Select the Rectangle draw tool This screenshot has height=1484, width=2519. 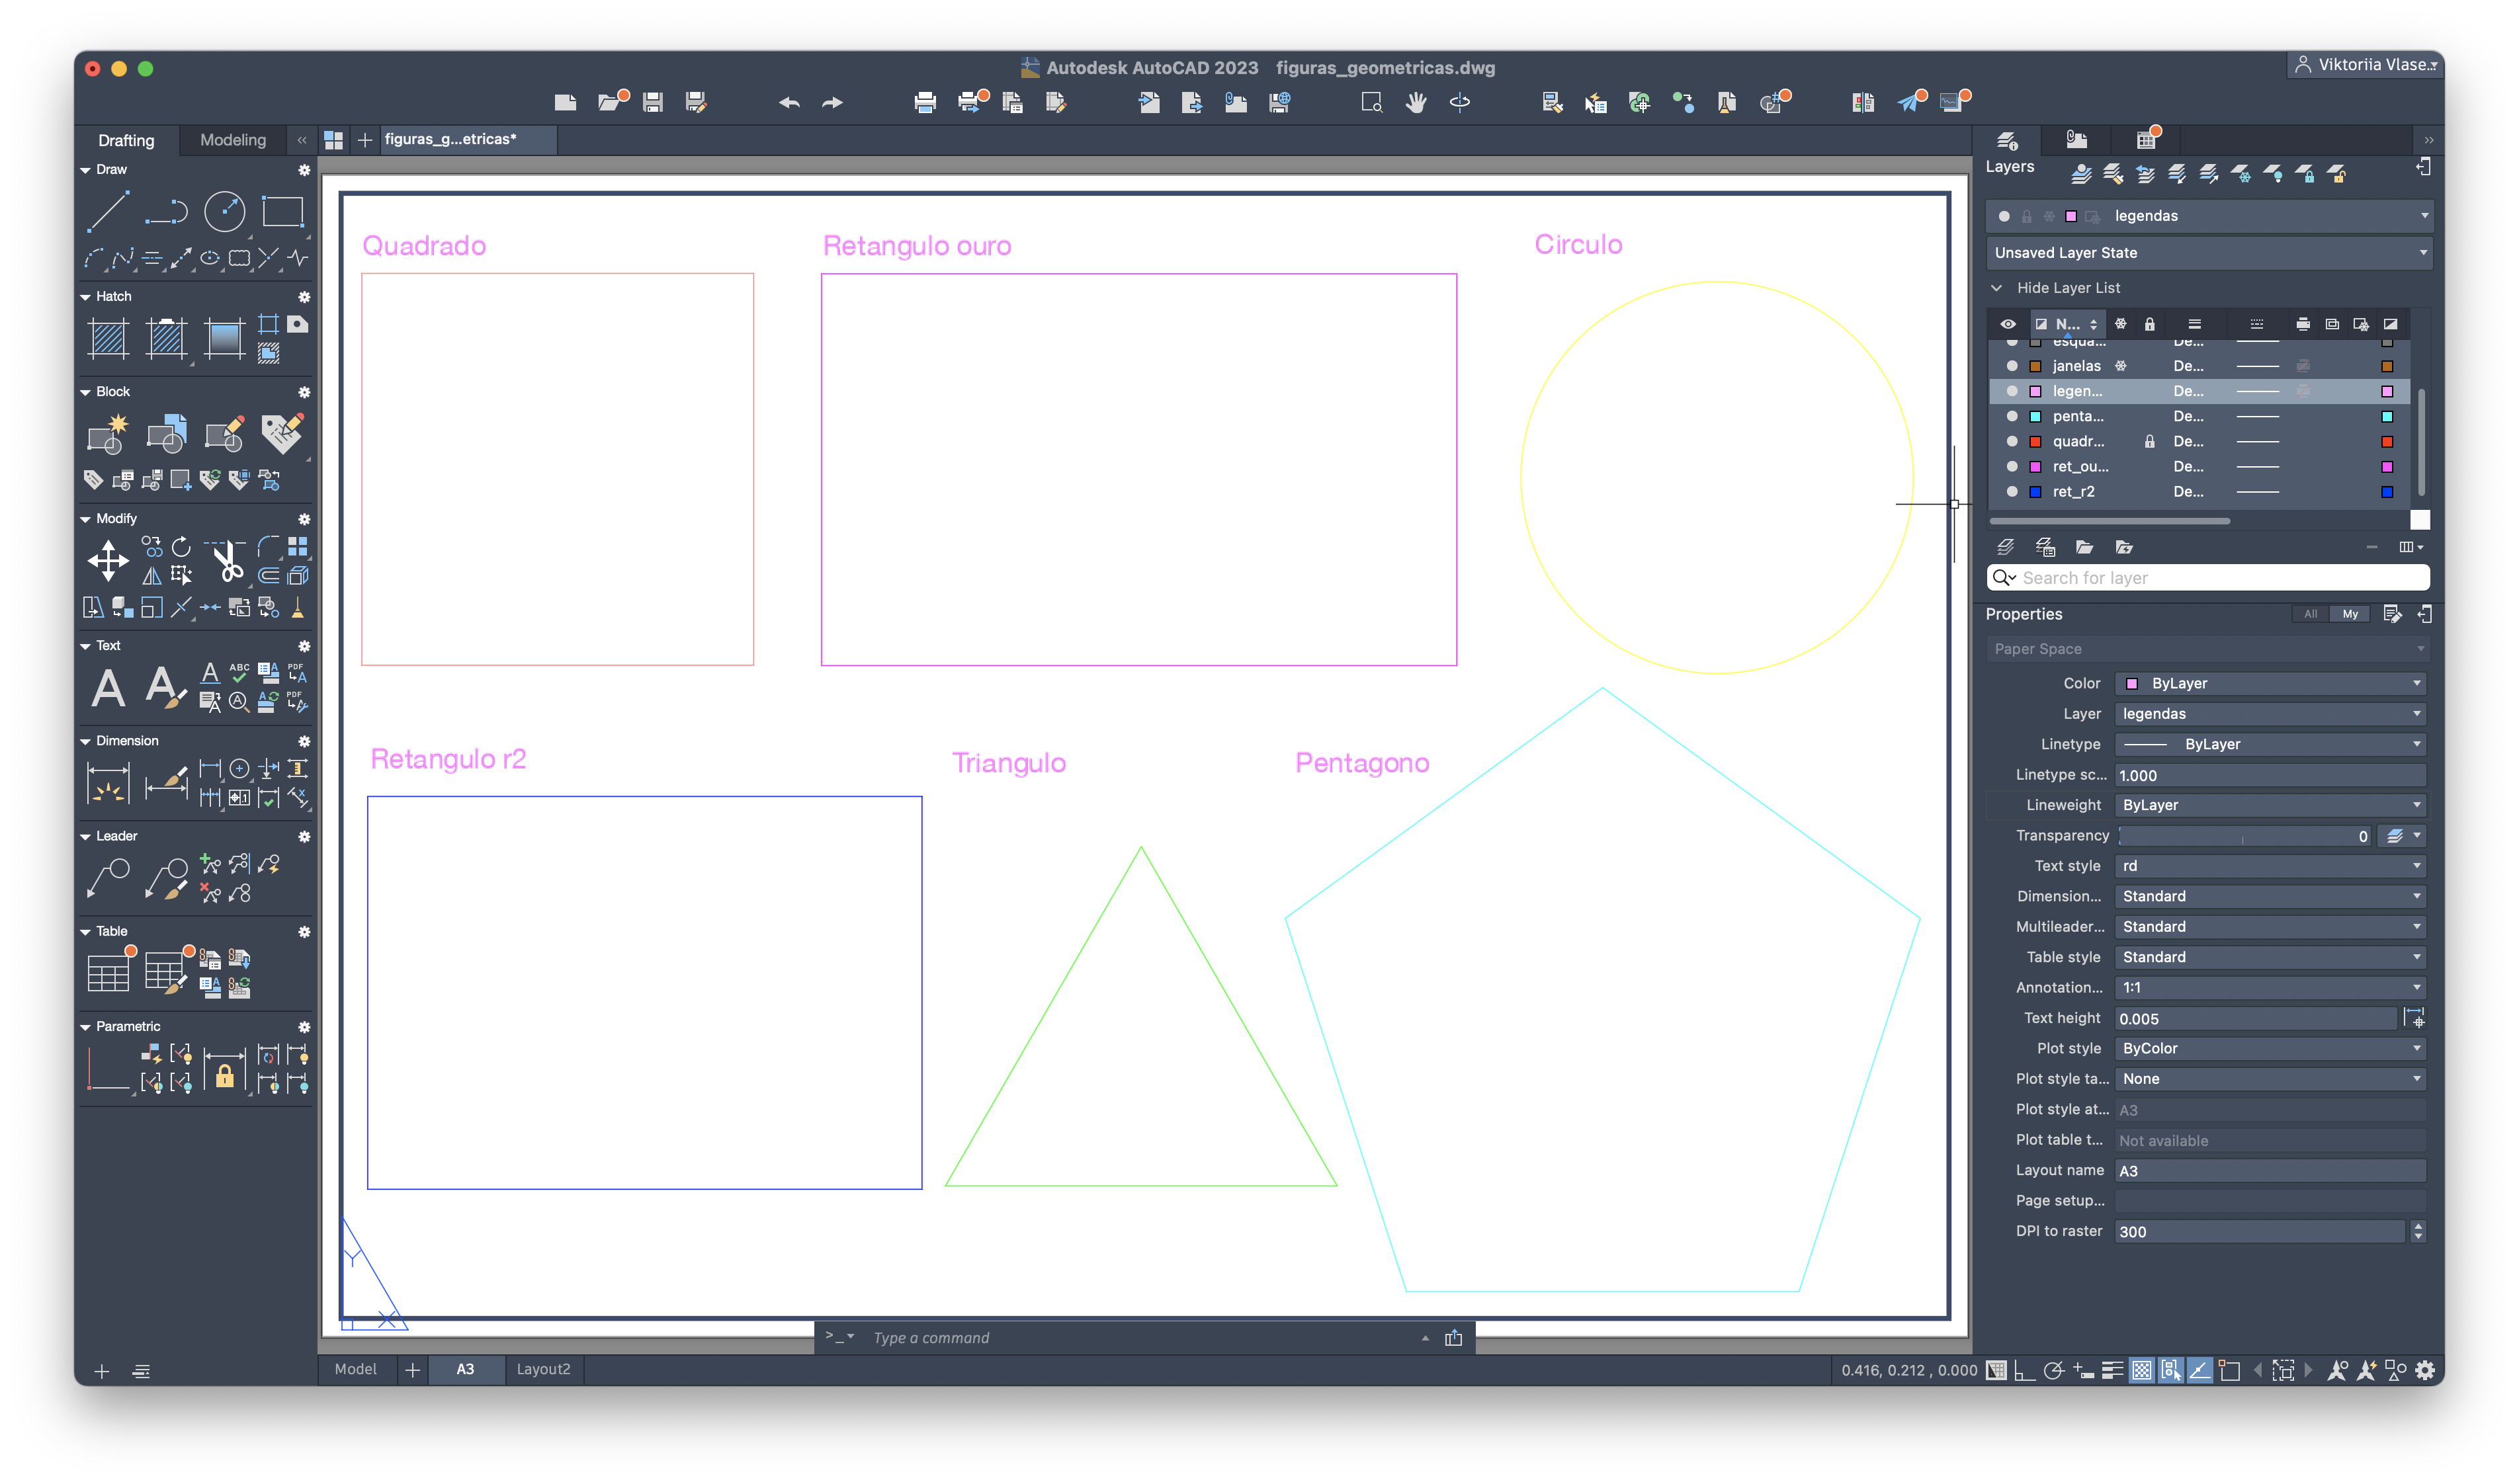pos(282,212)
